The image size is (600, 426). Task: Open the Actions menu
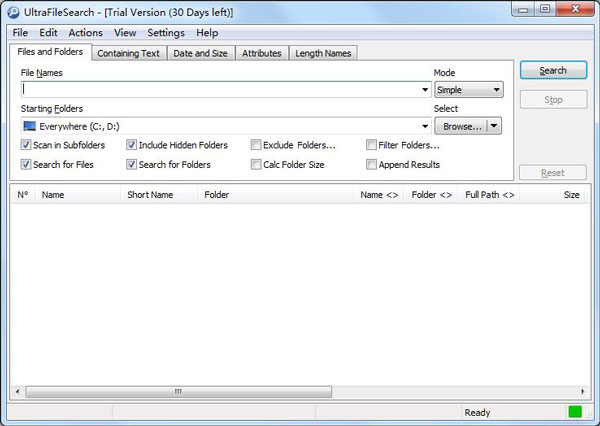coord(85,33)
